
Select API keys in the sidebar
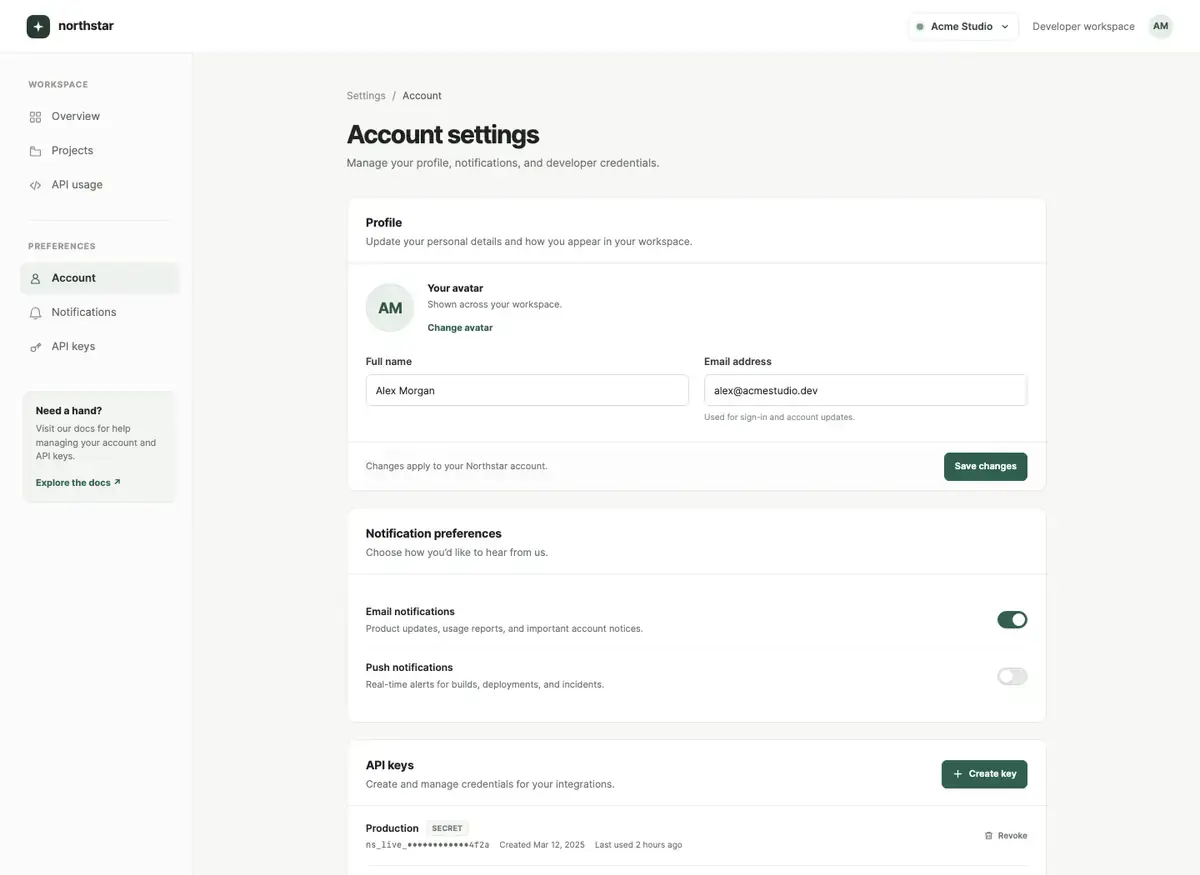tap(99, 347)
